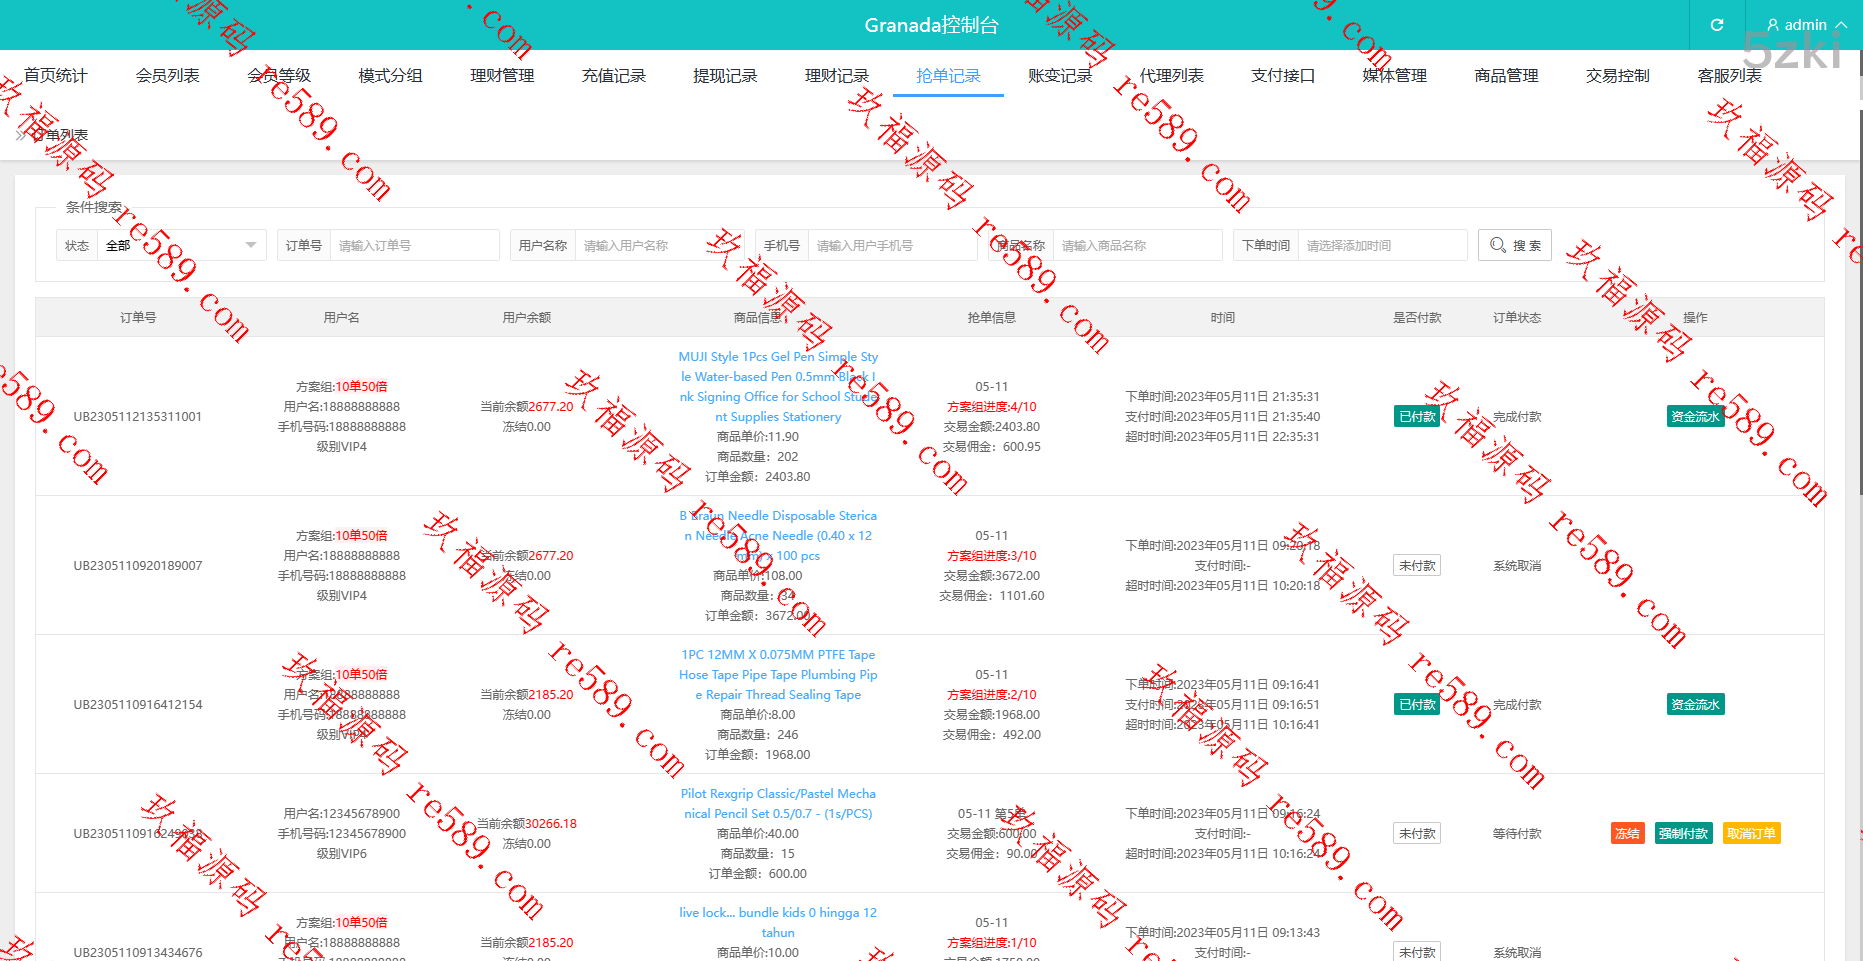
Task: Open the 下单时间 date picker field
Action: (x=1382, y=245)
